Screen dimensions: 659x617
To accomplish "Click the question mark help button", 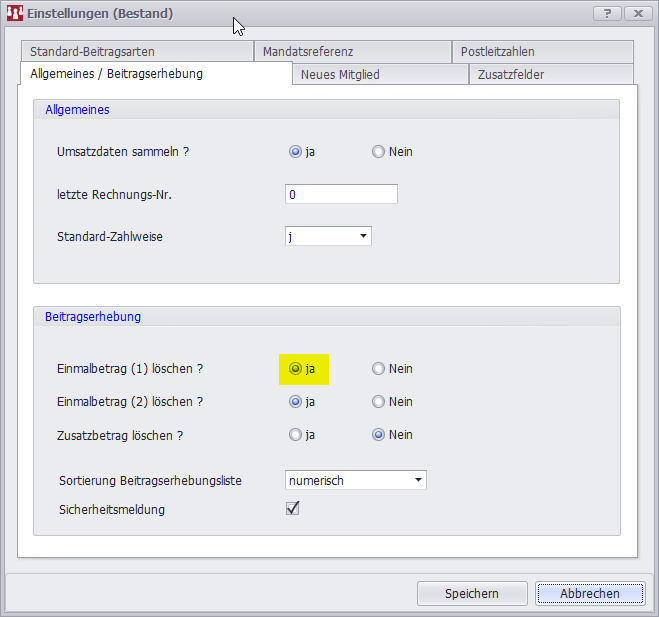I will coord(606,13).
